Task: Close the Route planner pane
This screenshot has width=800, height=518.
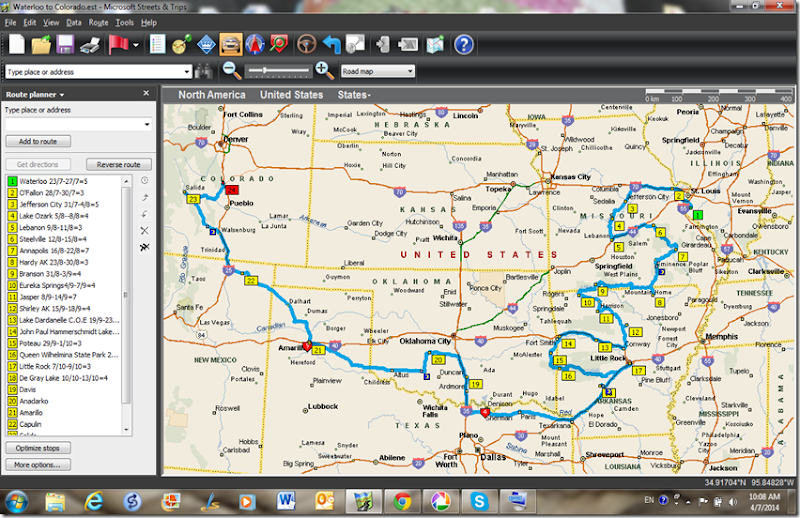Action: tap(146, 93)
